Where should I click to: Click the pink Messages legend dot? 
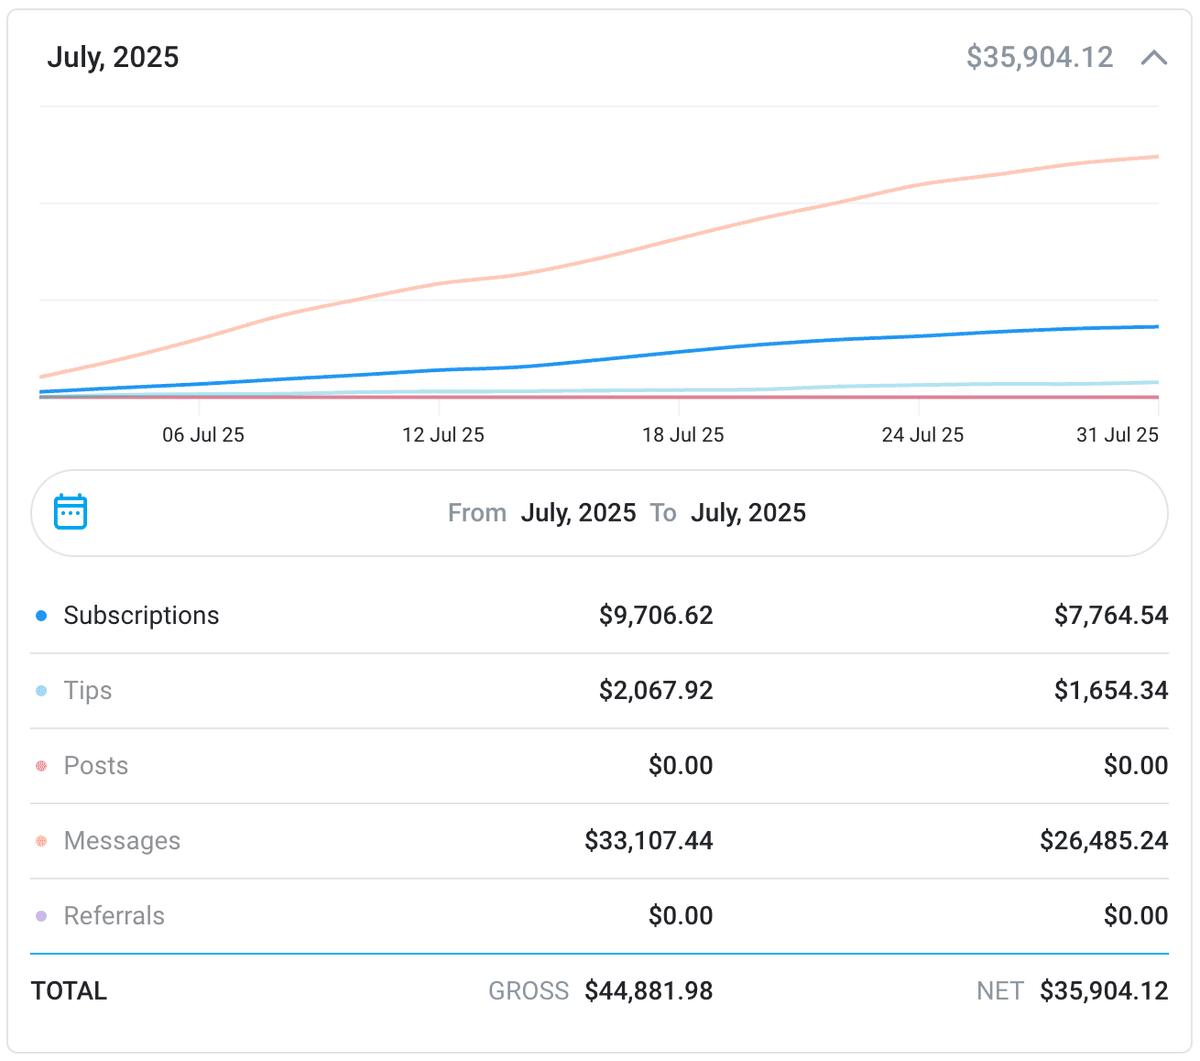[x=39, y=840]
